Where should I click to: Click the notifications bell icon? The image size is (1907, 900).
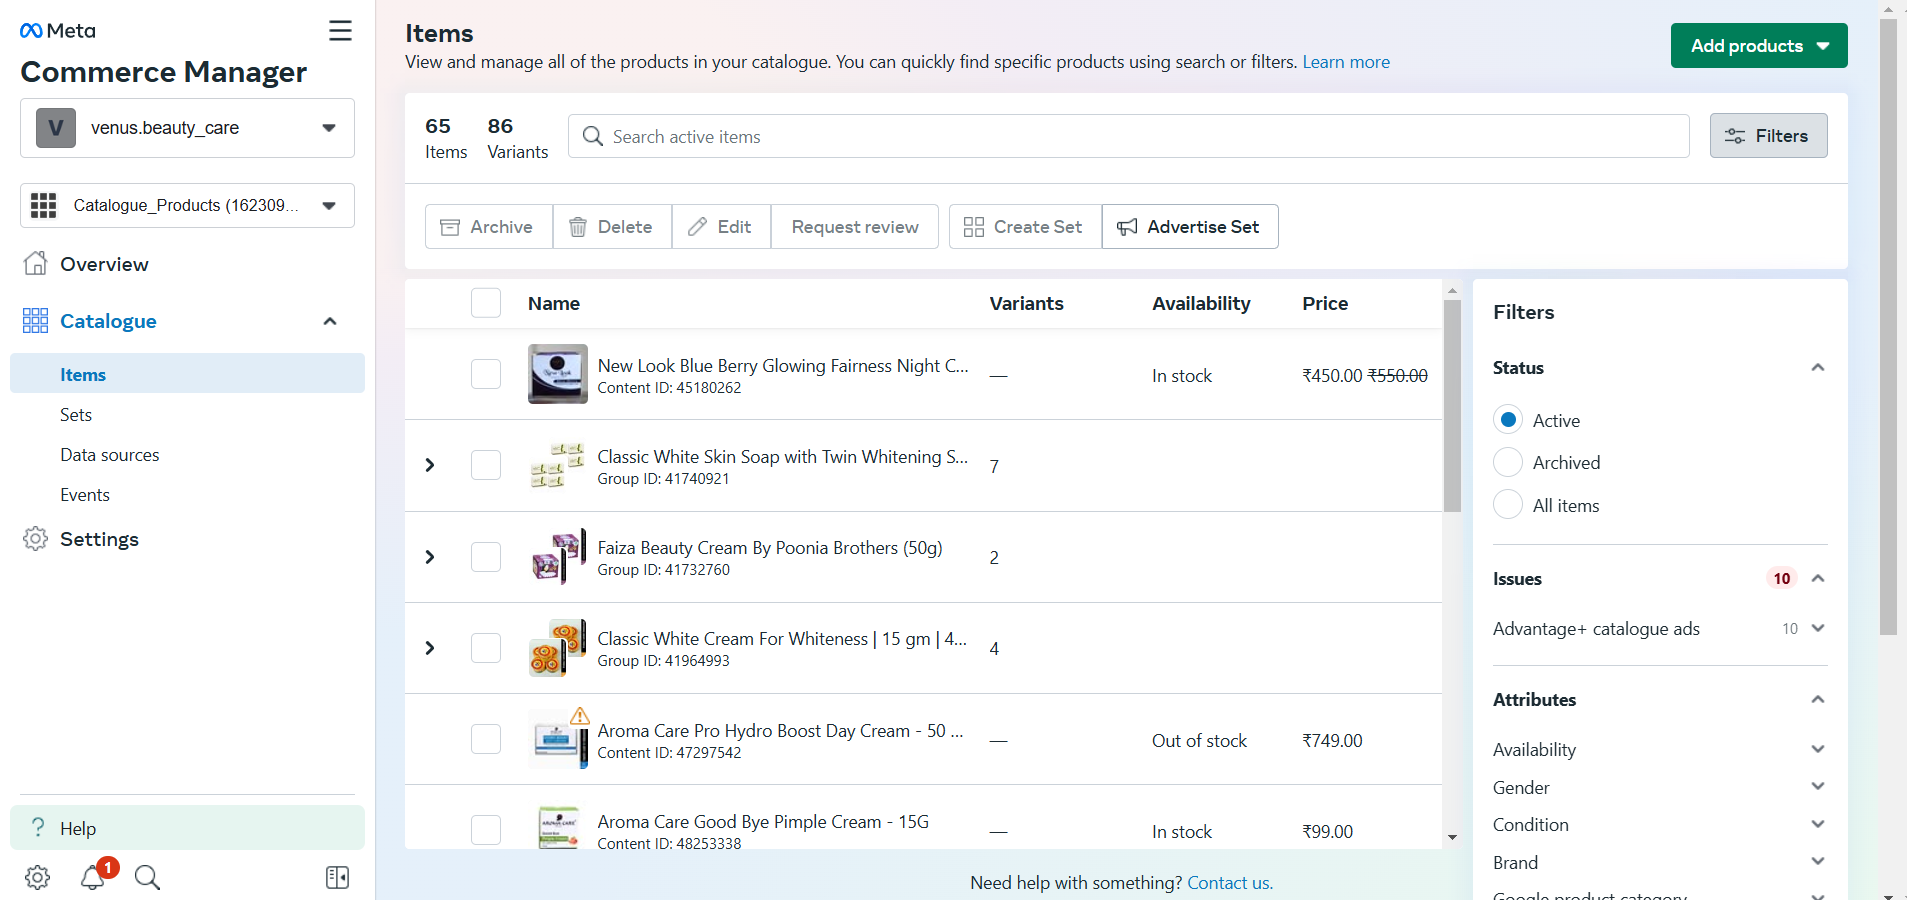coord(93,877)
